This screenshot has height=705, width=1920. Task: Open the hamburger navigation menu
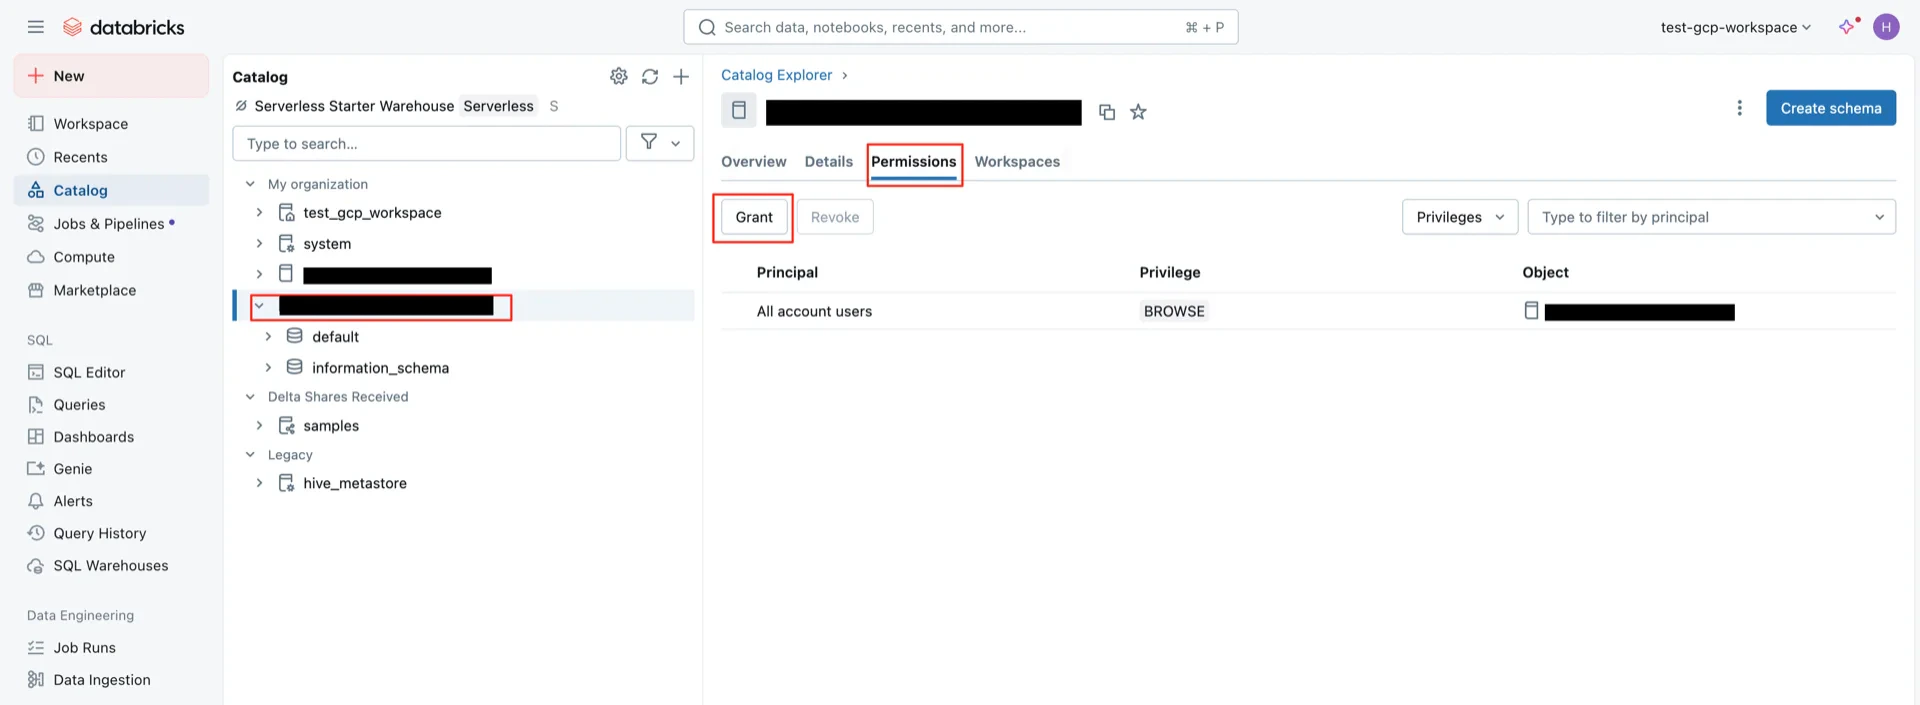tap(36, 27)
